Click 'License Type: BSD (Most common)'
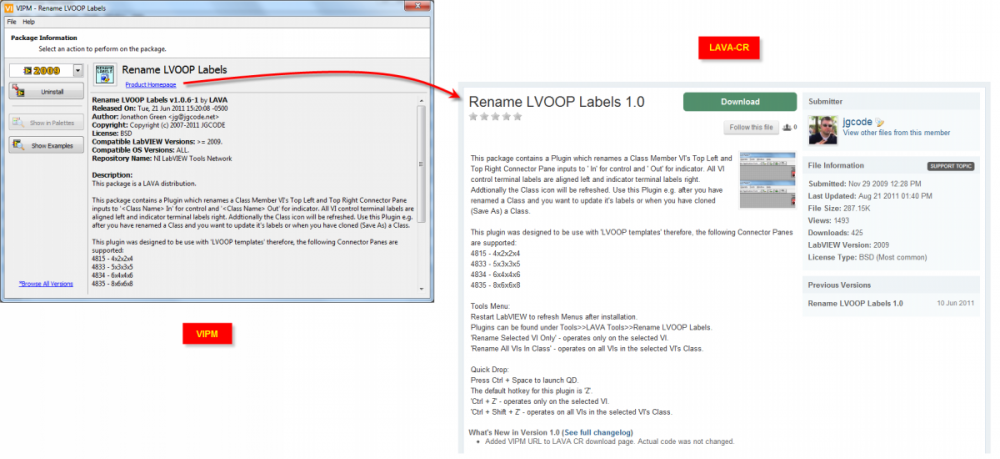 (867, 258)
